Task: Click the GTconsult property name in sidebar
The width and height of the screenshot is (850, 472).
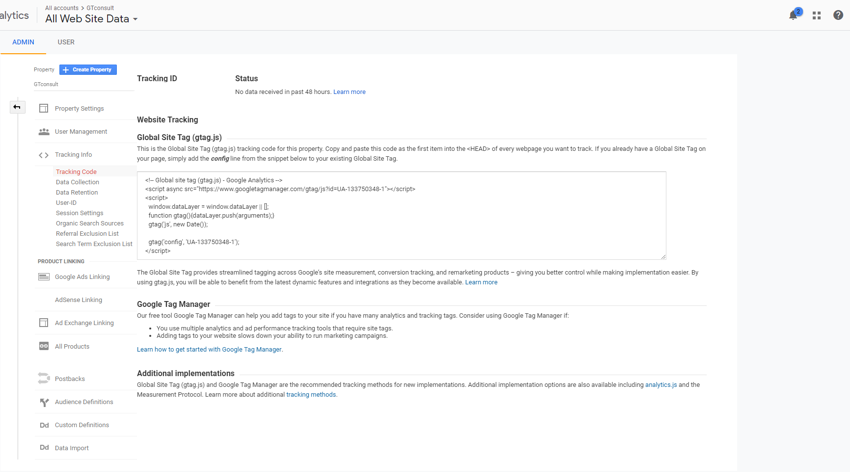Action: pyautogui.click(x=46, y=85)
